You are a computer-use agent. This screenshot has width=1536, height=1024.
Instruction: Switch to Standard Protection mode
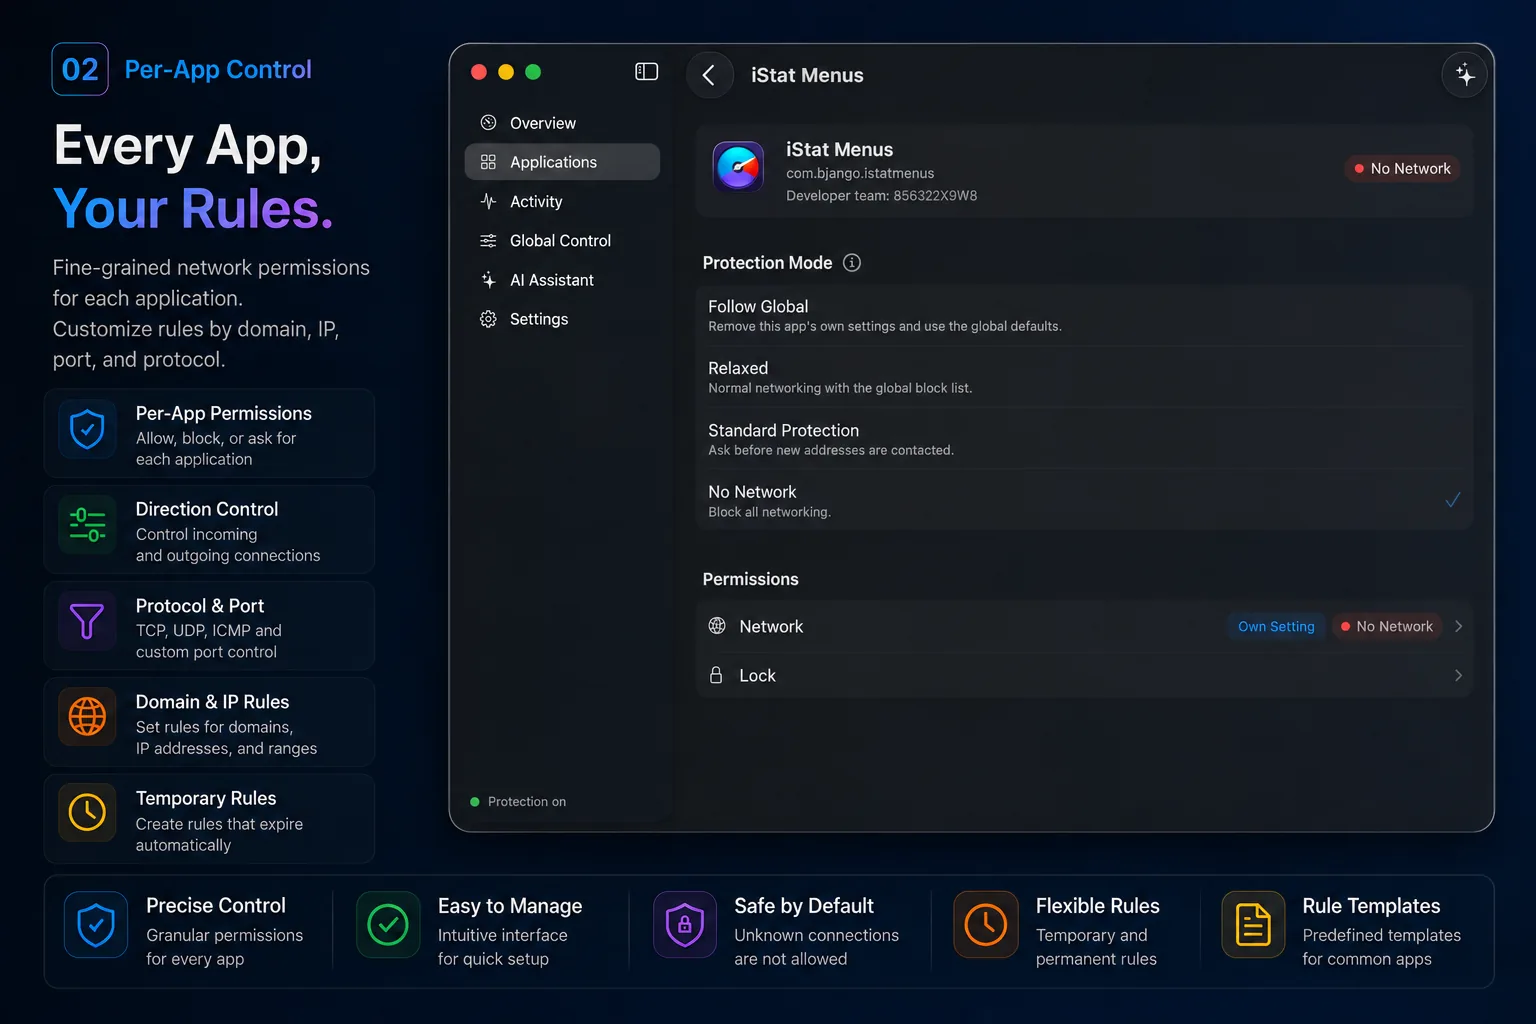(1085, 440)
